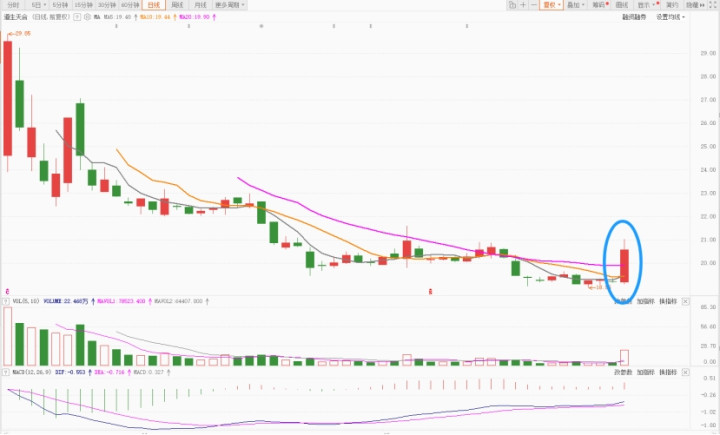Click the orange MA10 value label
720x435 pixels.
(156, 17)
